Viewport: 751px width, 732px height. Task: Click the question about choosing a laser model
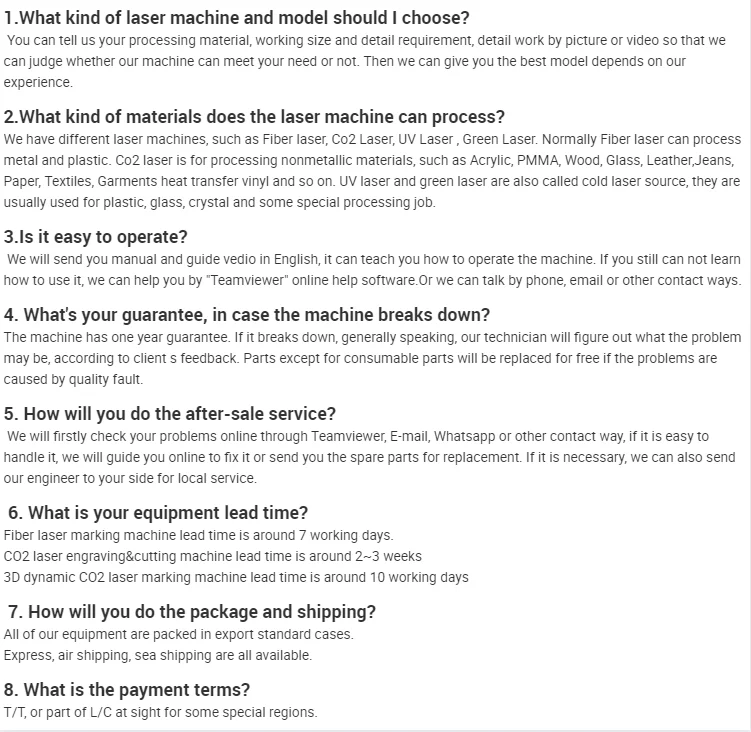237,17
